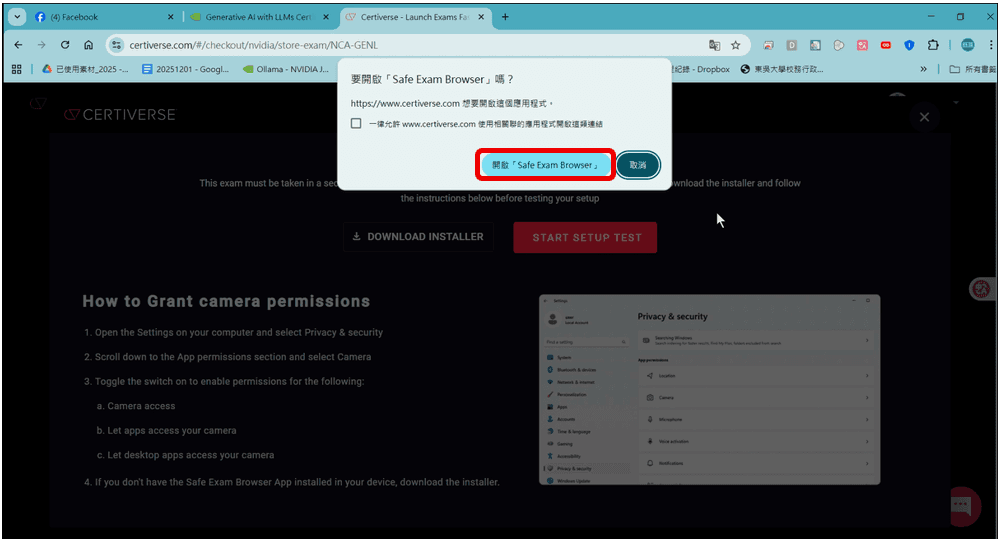
Task: Click the 取消 cancel button
Action: (638, 165)
